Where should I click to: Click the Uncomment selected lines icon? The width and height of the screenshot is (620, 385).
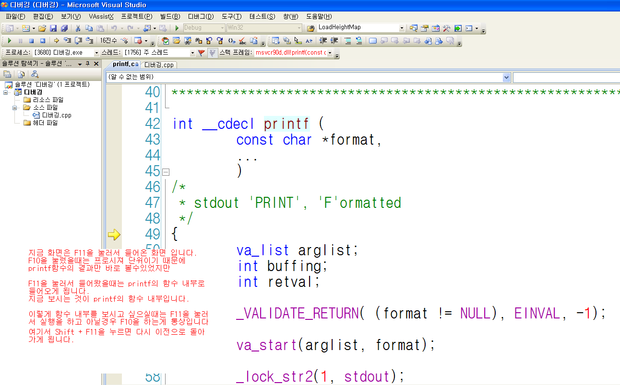click(359, 41)
